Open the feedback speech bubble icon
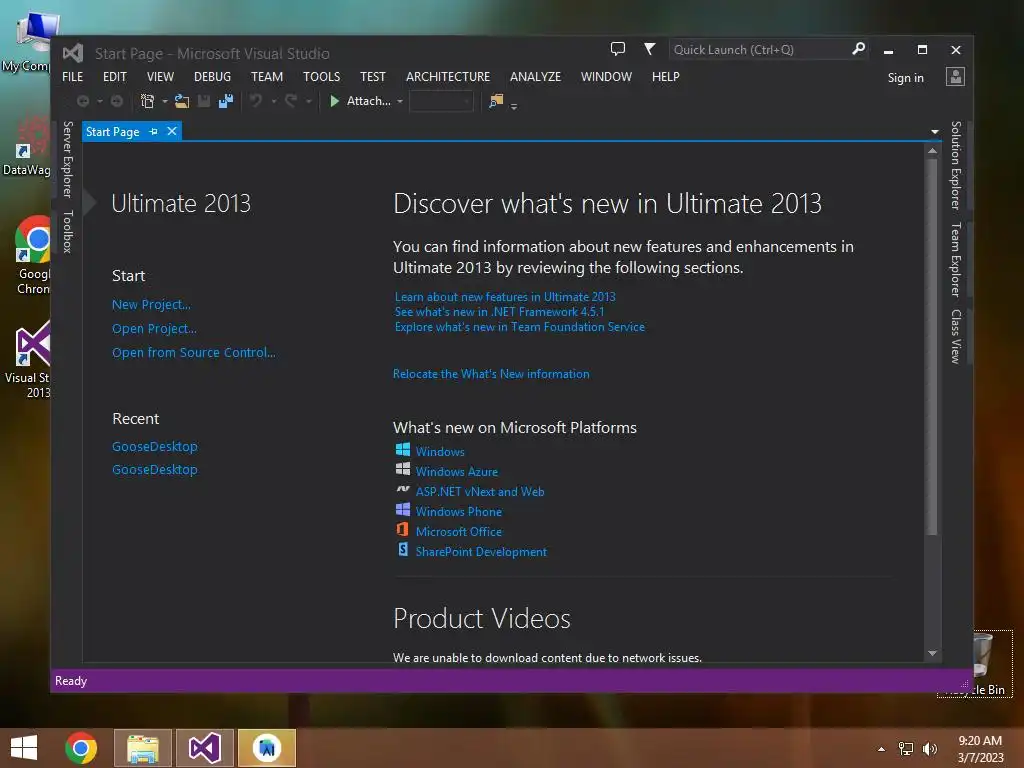The width and height of the screenshot is (1024, 768). (x=617, y=49)
